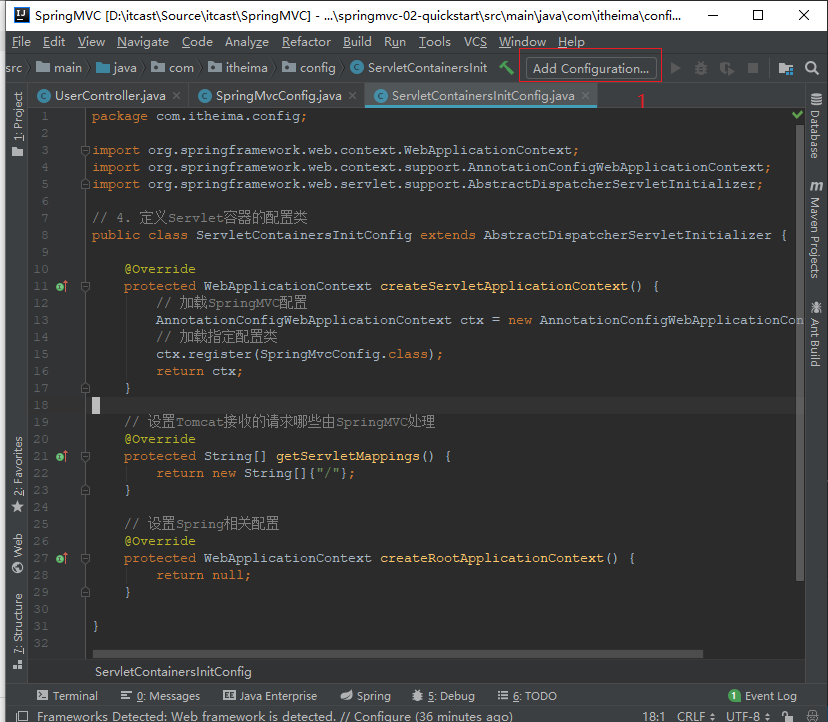
Task: Toggle the Structure tool window
Action: pos(17,620)
